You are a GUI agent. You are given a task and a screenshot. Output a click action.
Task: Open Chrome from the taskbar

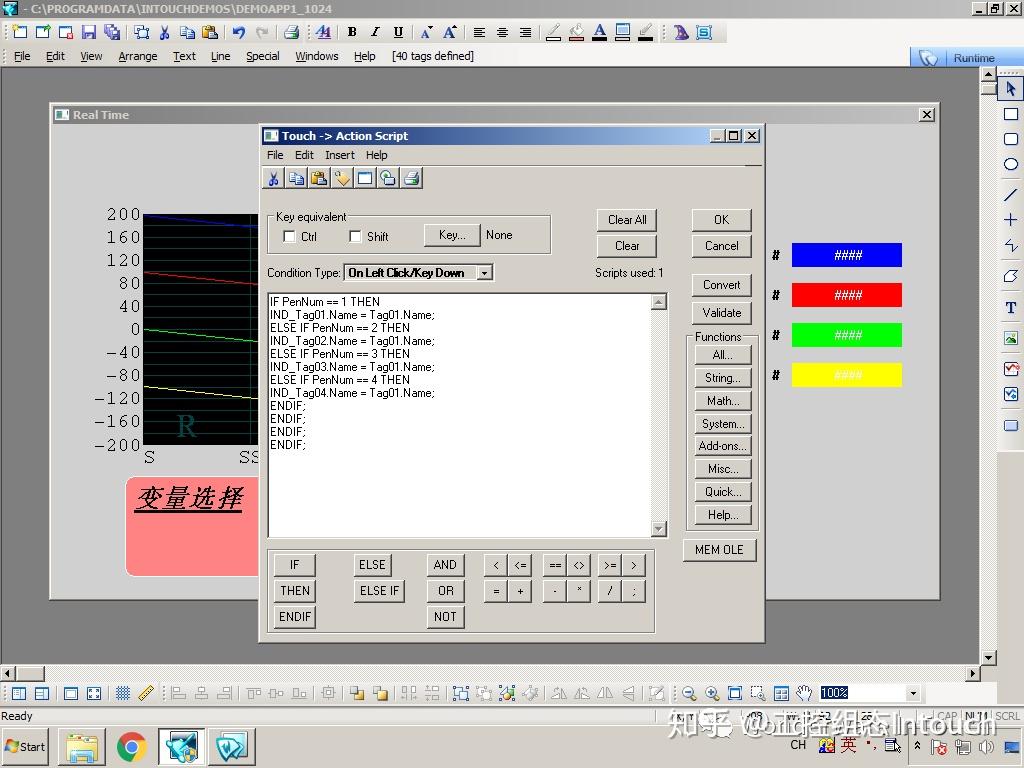(x=131, y=746)
